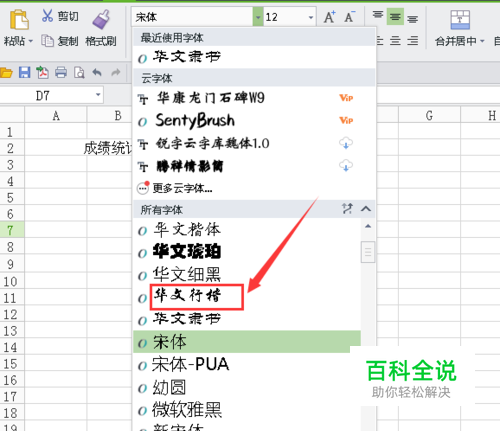Open the Merge and Center dropdown arrow

click(x=482, y=41)
